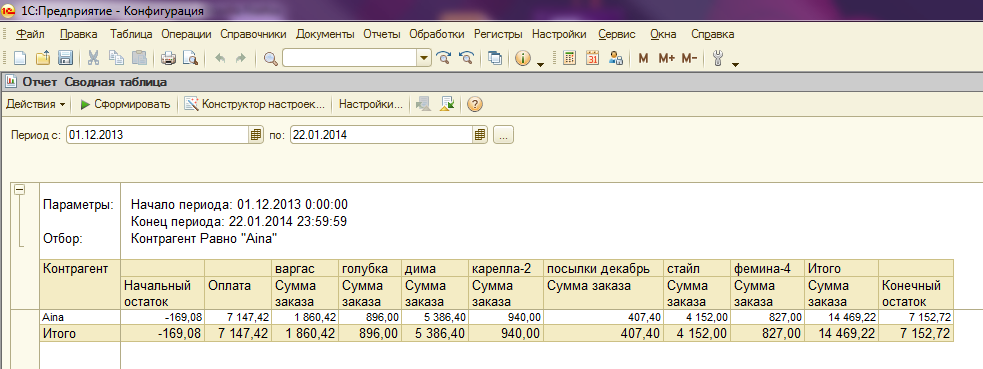983x369 pixels.
Task: Click the save settings icon in report toolbar
Action: (447, 104)
